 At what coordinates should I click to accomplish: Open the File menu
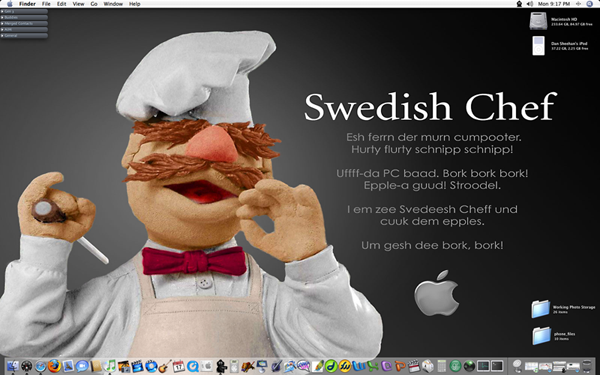click(46, 4)
